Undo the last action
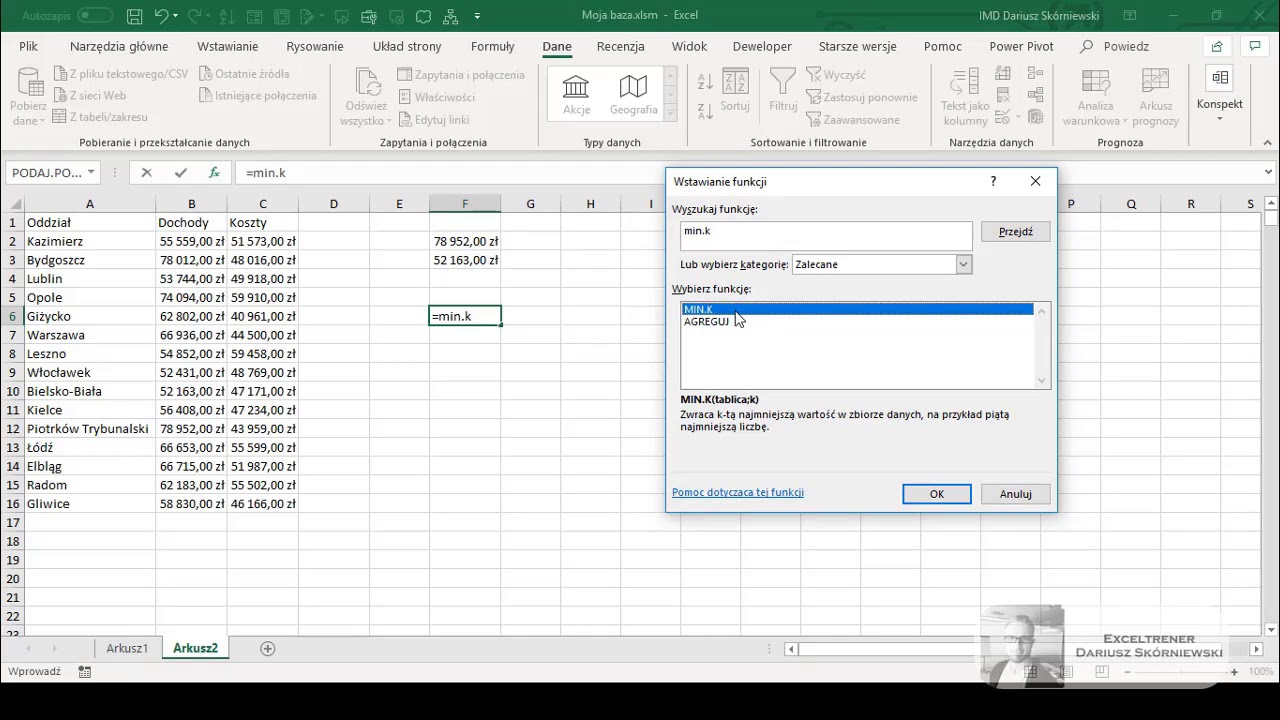1280x720 pixels. pyautogui.click(x=161, y=16)
